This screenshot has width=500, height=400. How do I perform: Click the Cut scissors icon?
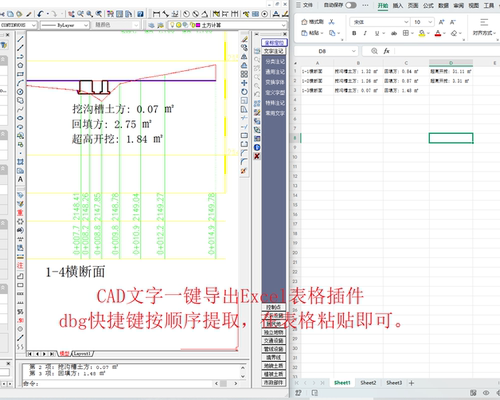click(331, 22)
